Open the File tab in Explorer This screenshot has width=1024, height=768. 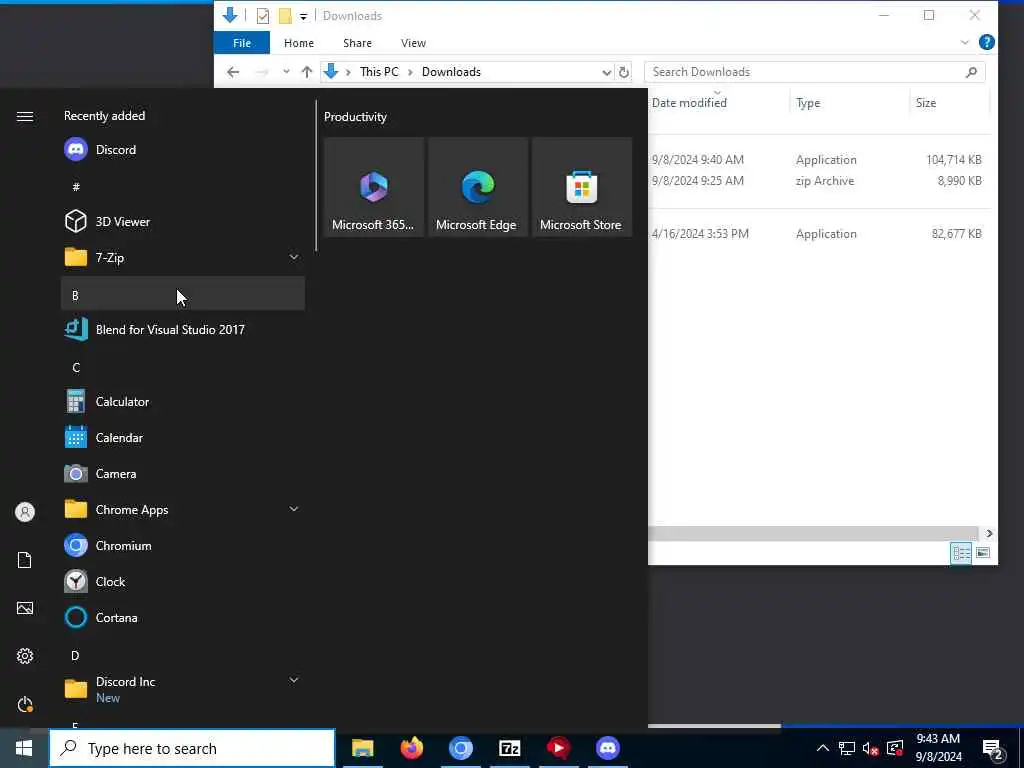coord(242,43)
